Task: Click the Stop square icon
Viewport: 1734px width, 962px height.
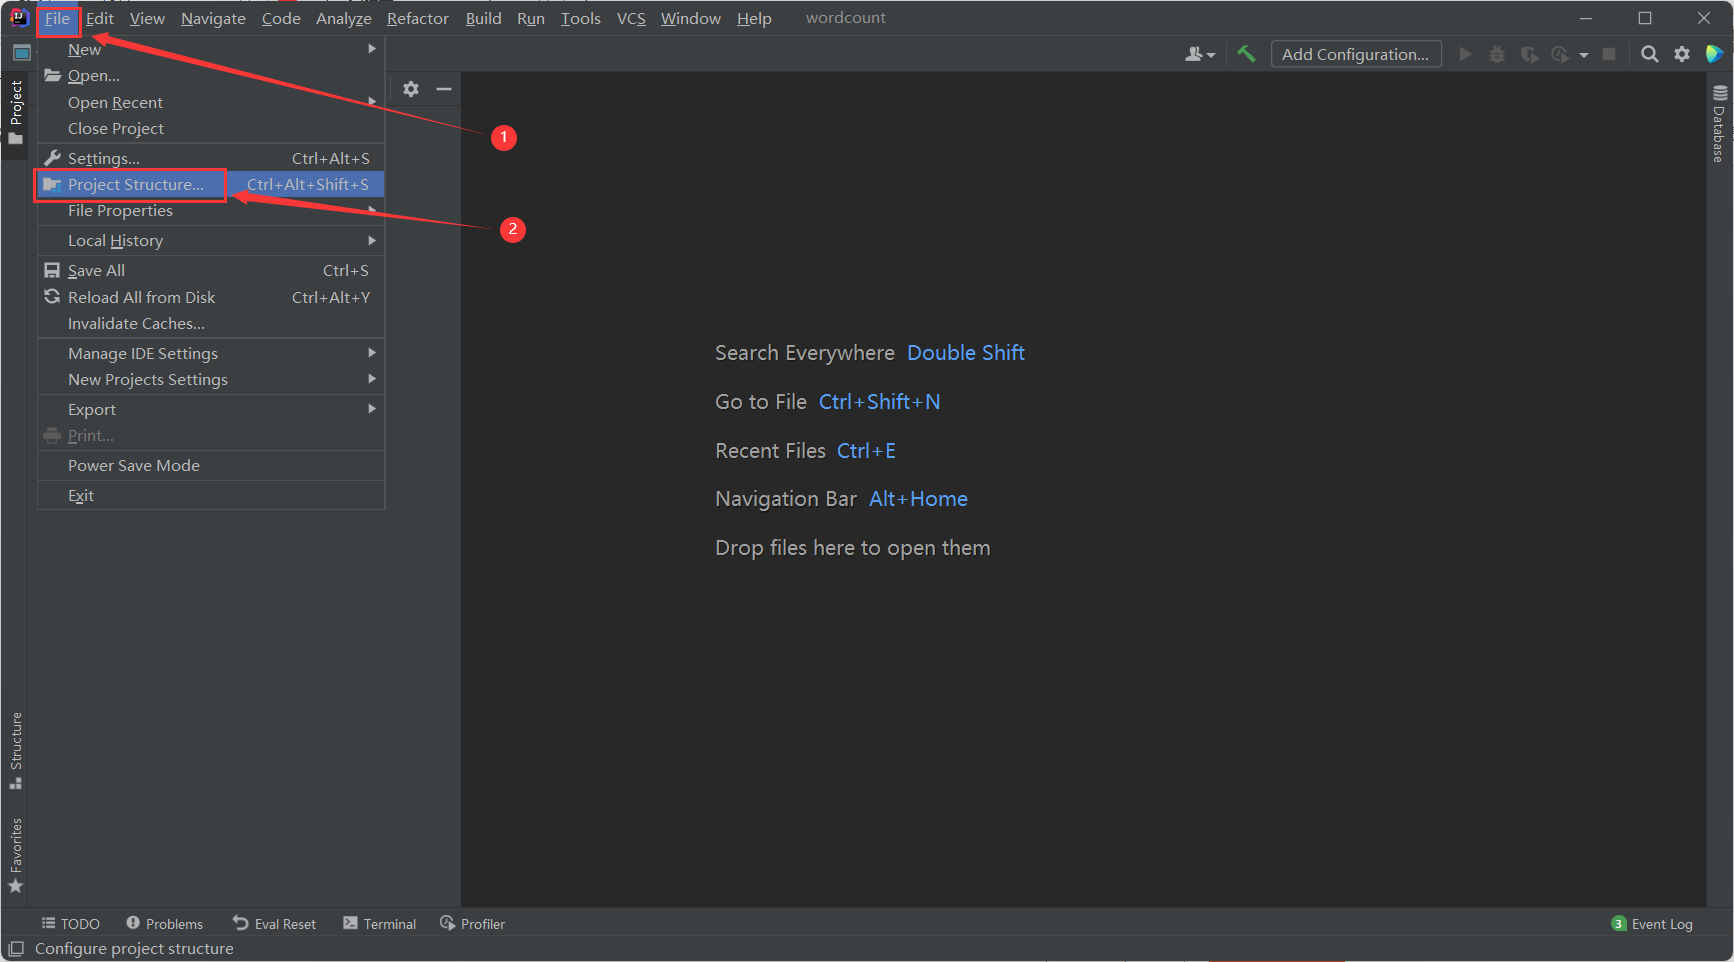Action: [x=1609, y=54]
